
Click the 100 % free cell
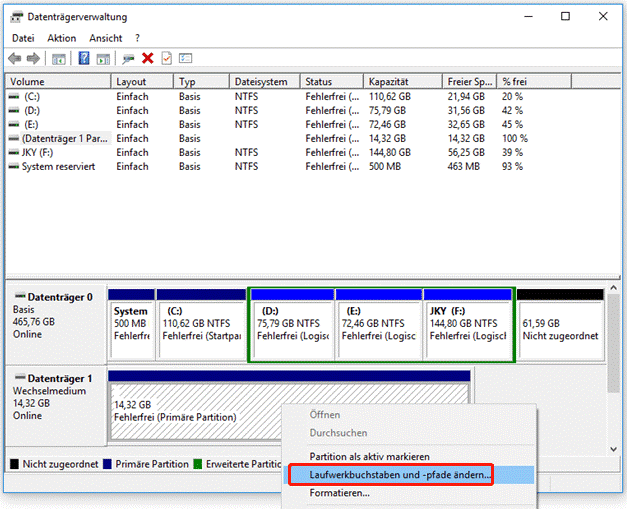[x=515, y=138]
